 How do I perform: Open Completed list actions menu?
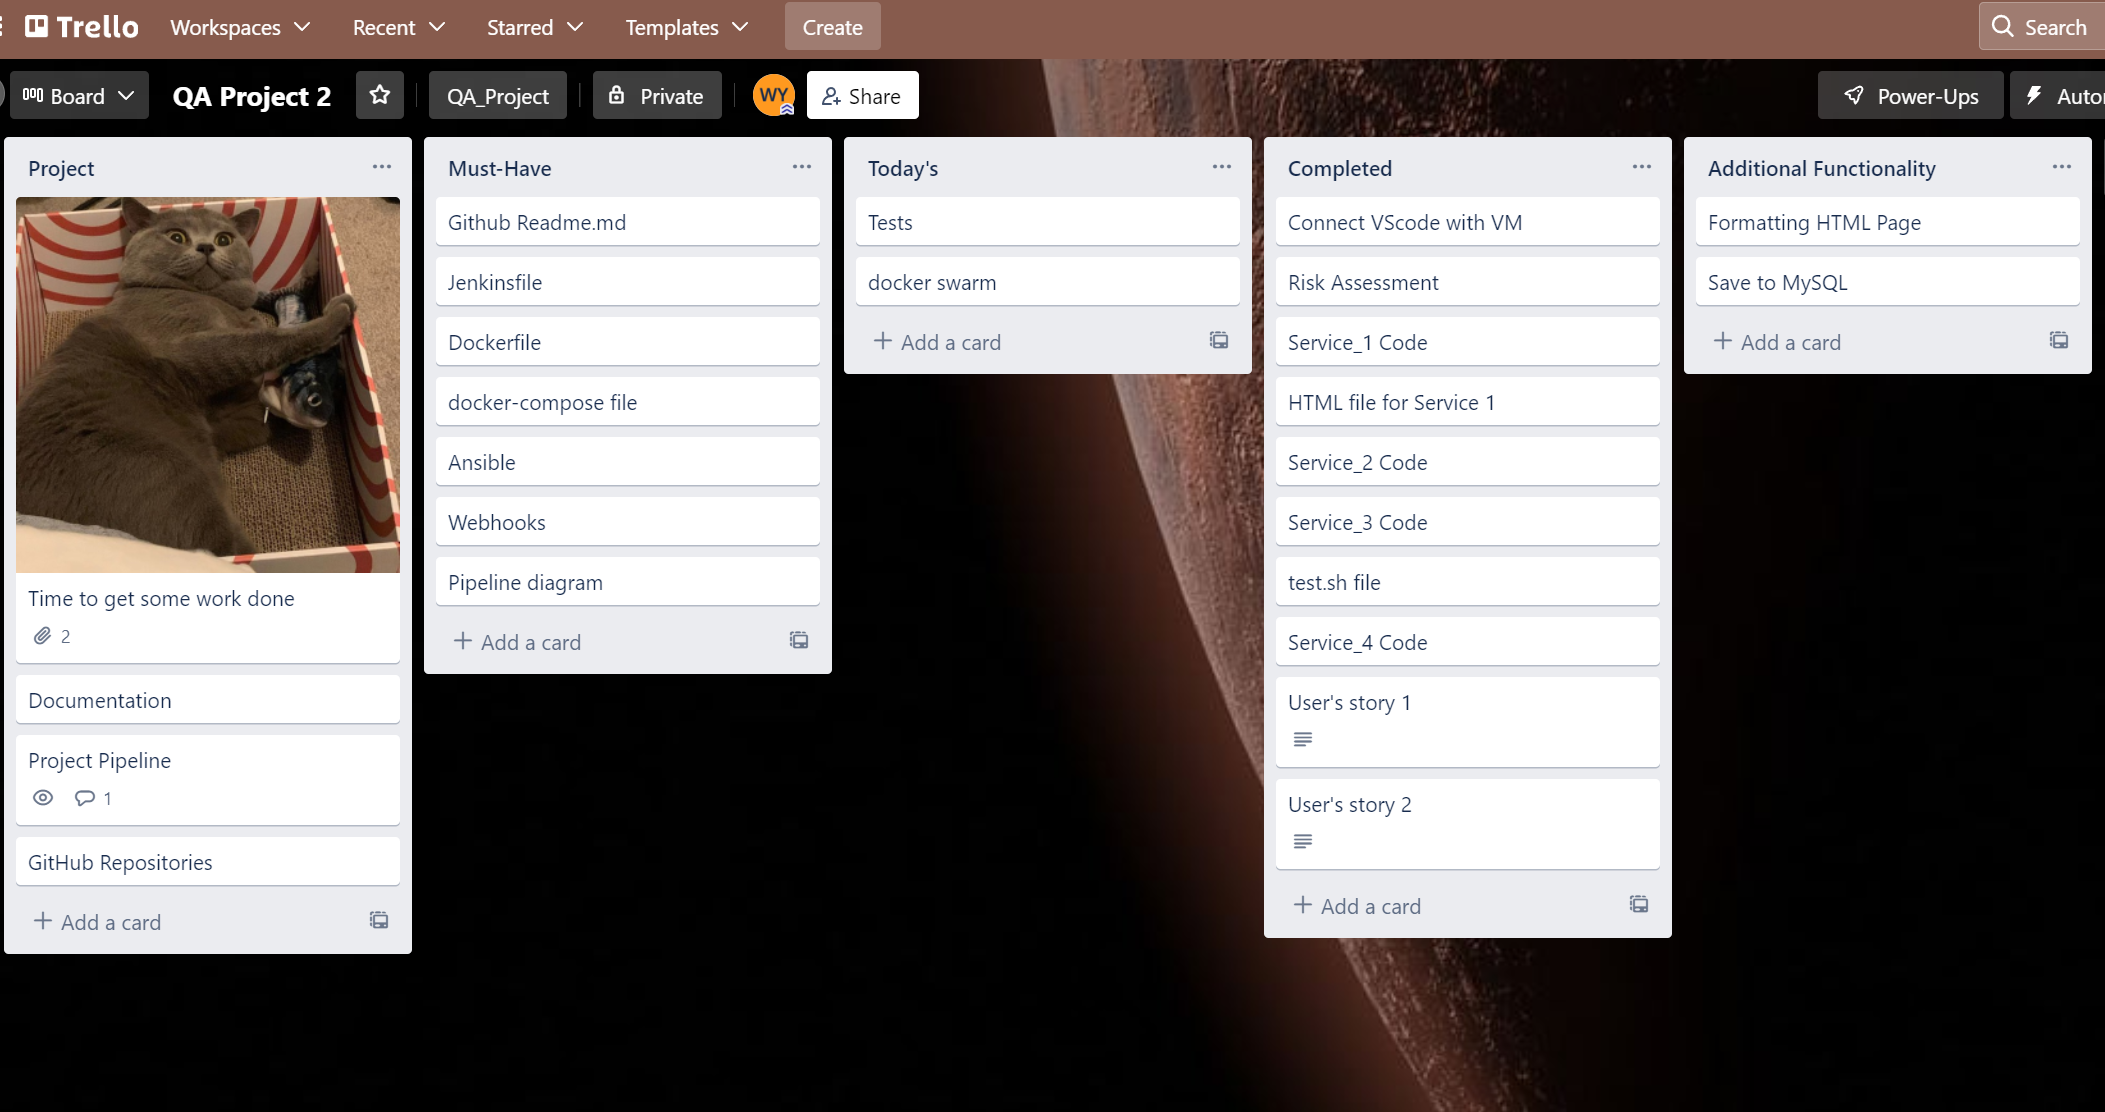pyautogui.click(x=1642, y=167)
